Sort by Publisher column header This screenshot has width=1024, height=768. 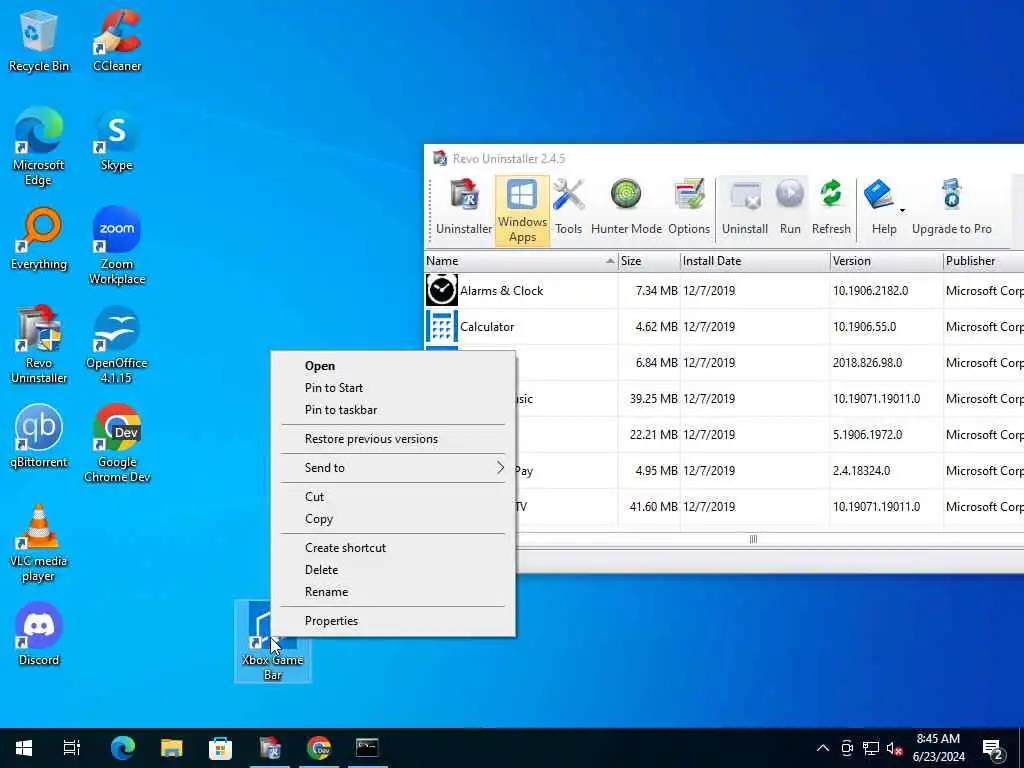(983, 261)
